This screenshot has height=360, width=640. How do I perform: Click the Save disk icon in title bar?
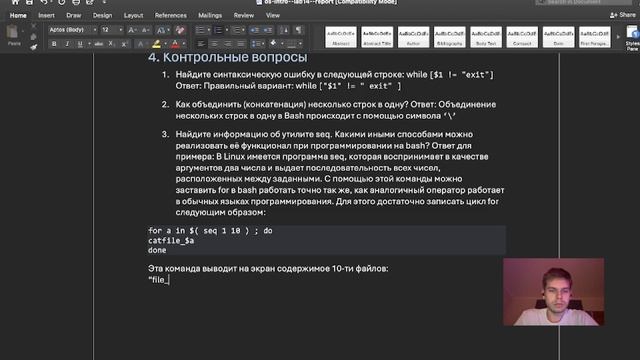click(x=29, y=2)
